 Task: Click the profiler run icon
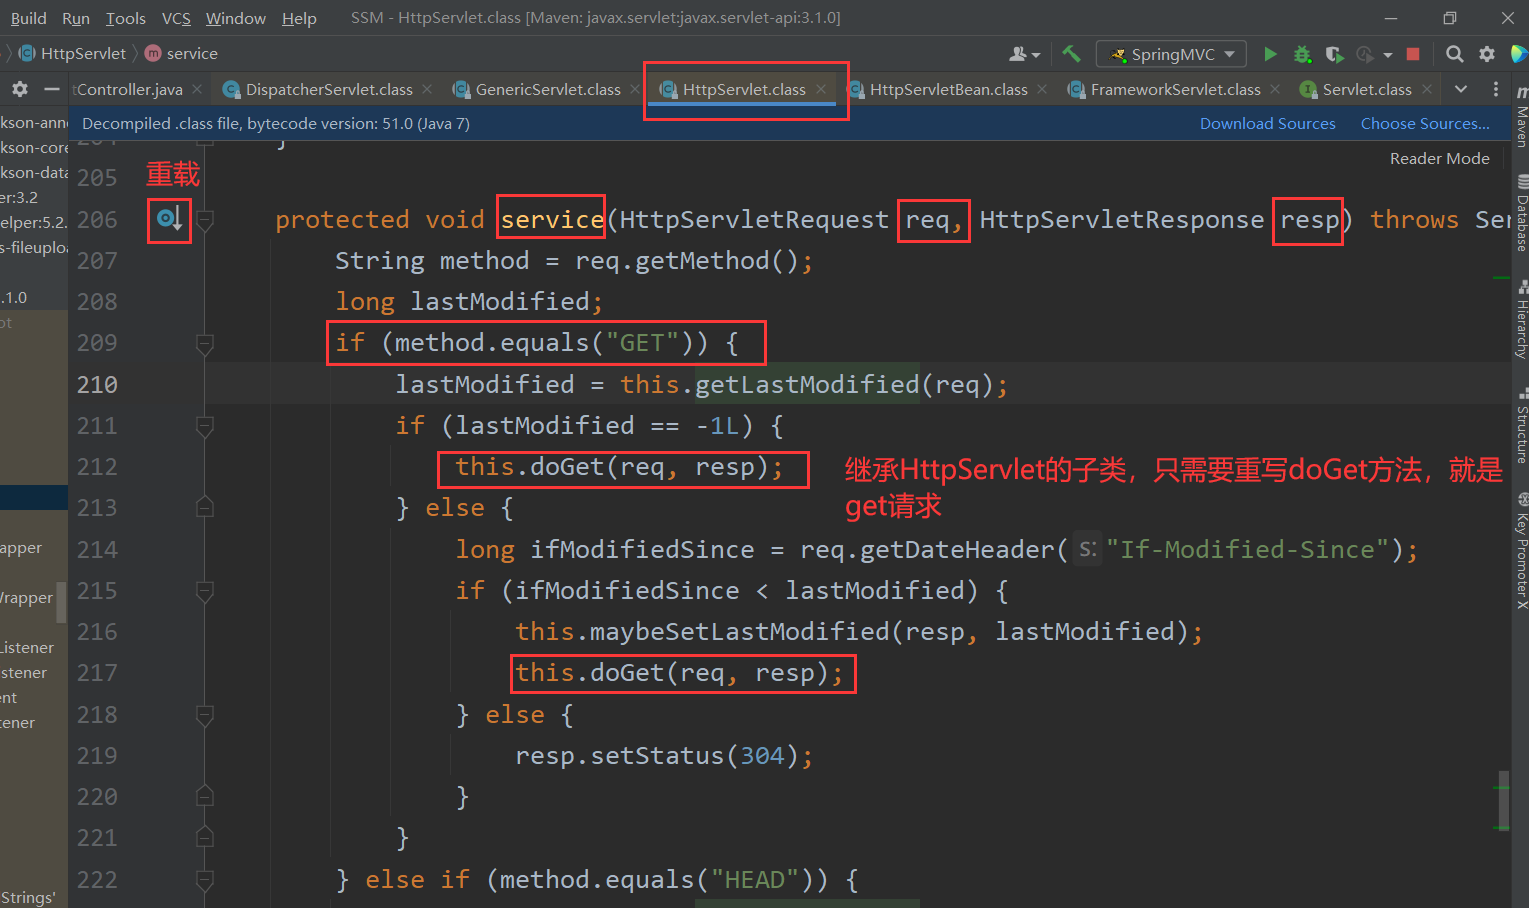point(1365,54)
